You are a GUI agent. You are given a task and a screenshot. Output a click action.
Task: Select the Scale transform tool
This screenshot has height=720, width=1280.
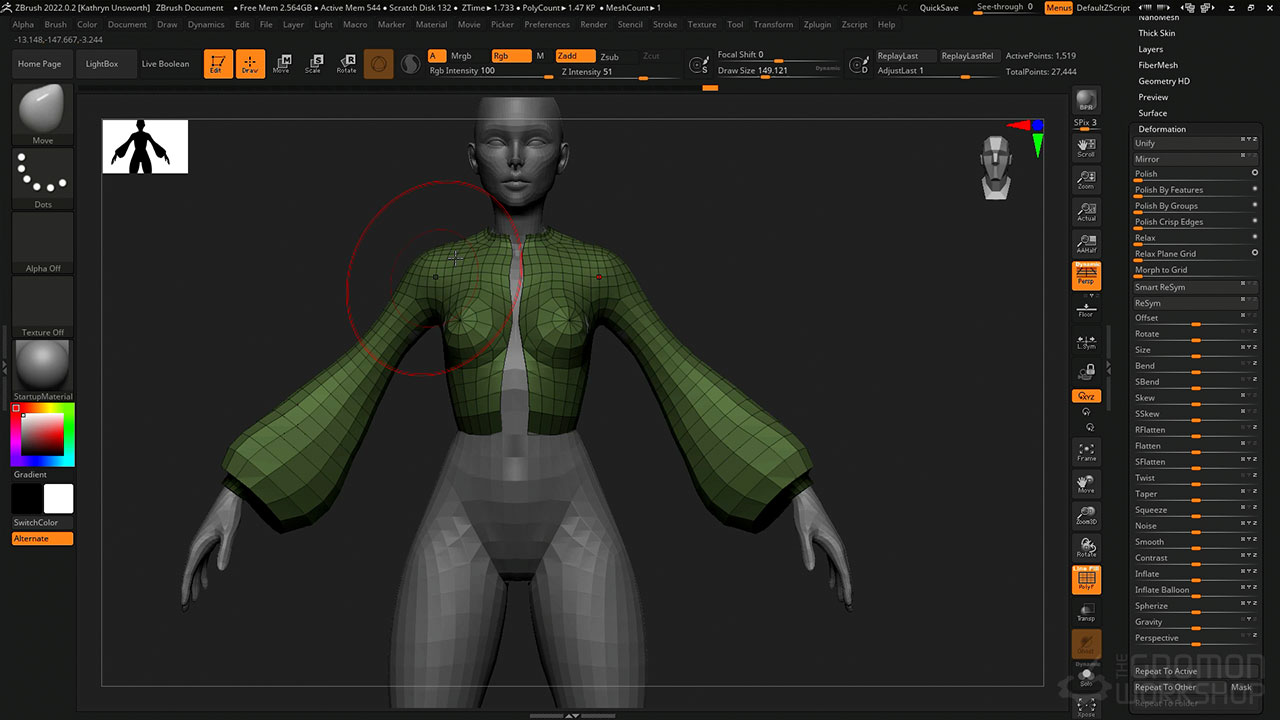tap(313, 64)
